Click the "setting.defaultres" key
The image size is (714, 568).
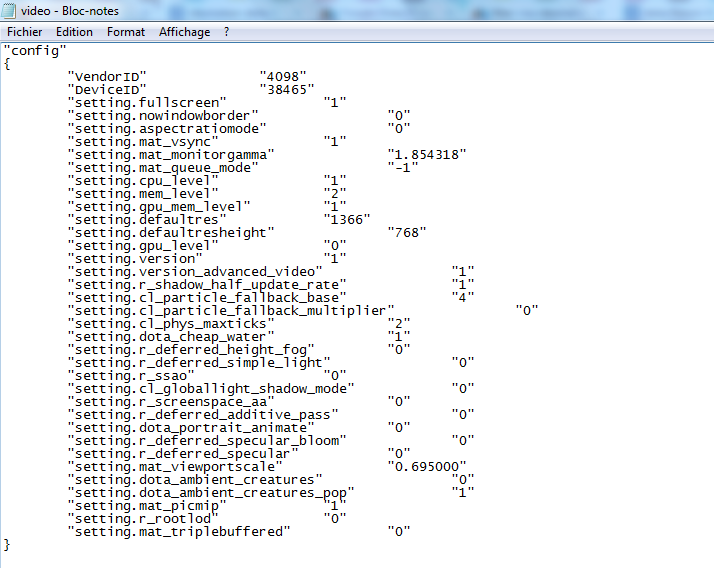point(147,220)
